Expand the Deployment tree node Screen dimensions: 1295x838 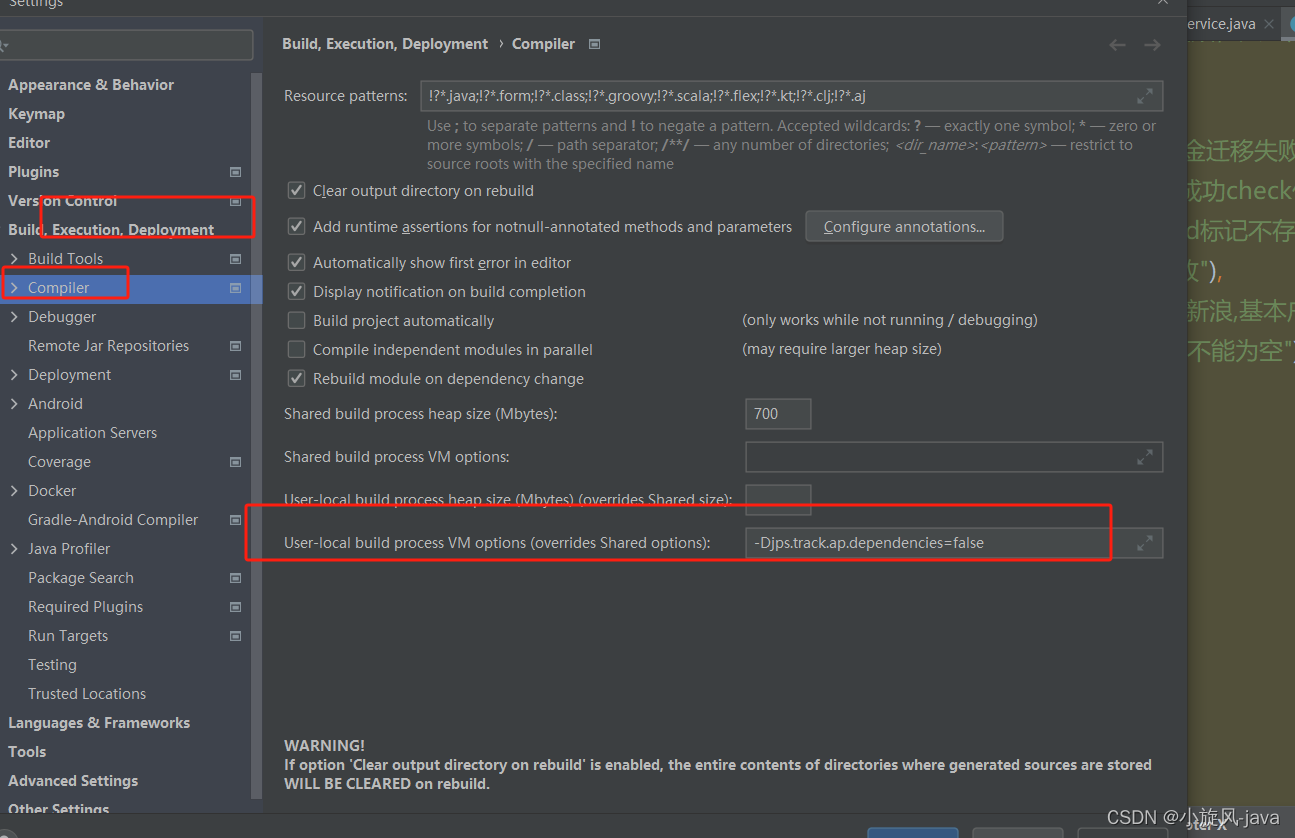click(14, 375)
